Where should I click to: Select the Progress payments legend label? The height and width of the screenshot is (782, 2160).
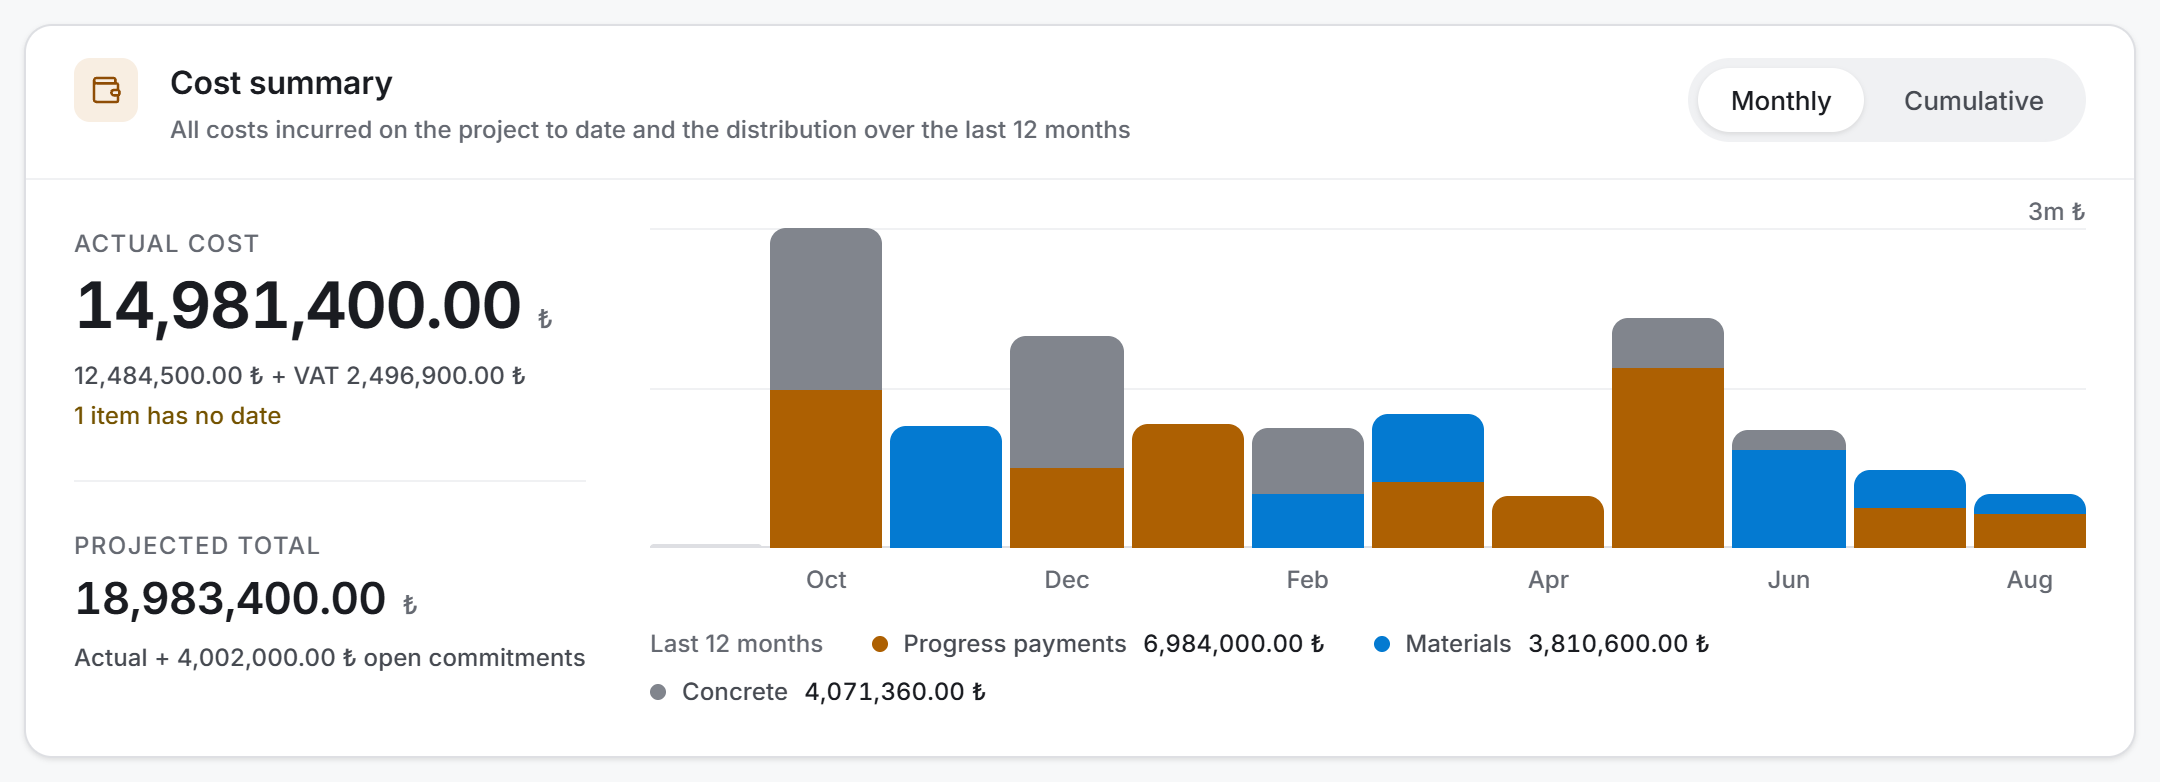(x=1014, y=644)
